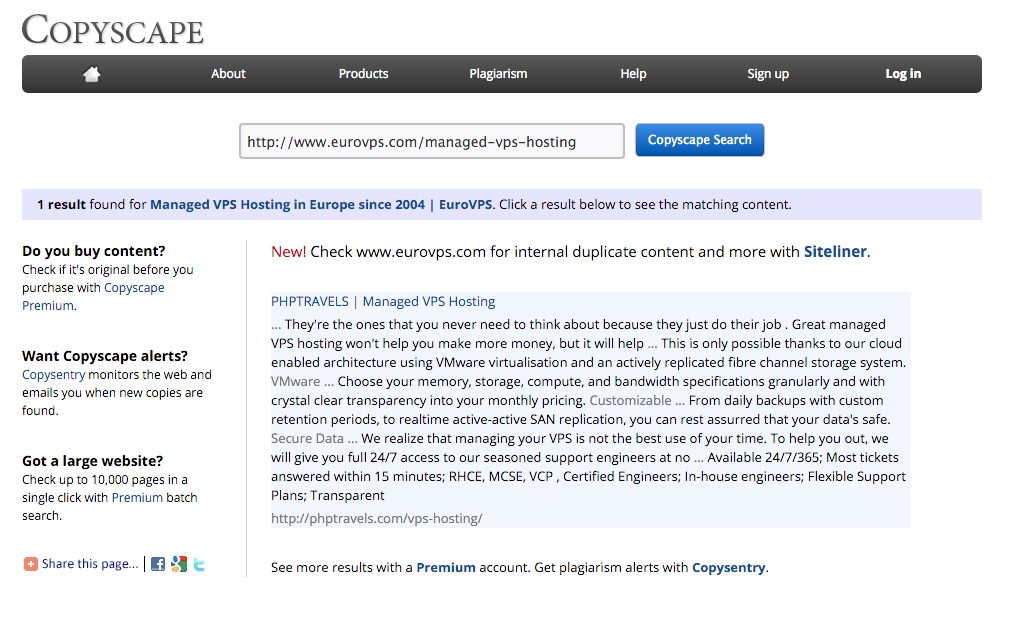Open the About menu
The width and height of the screenshot is (1012, 643).
click(228, 74)
